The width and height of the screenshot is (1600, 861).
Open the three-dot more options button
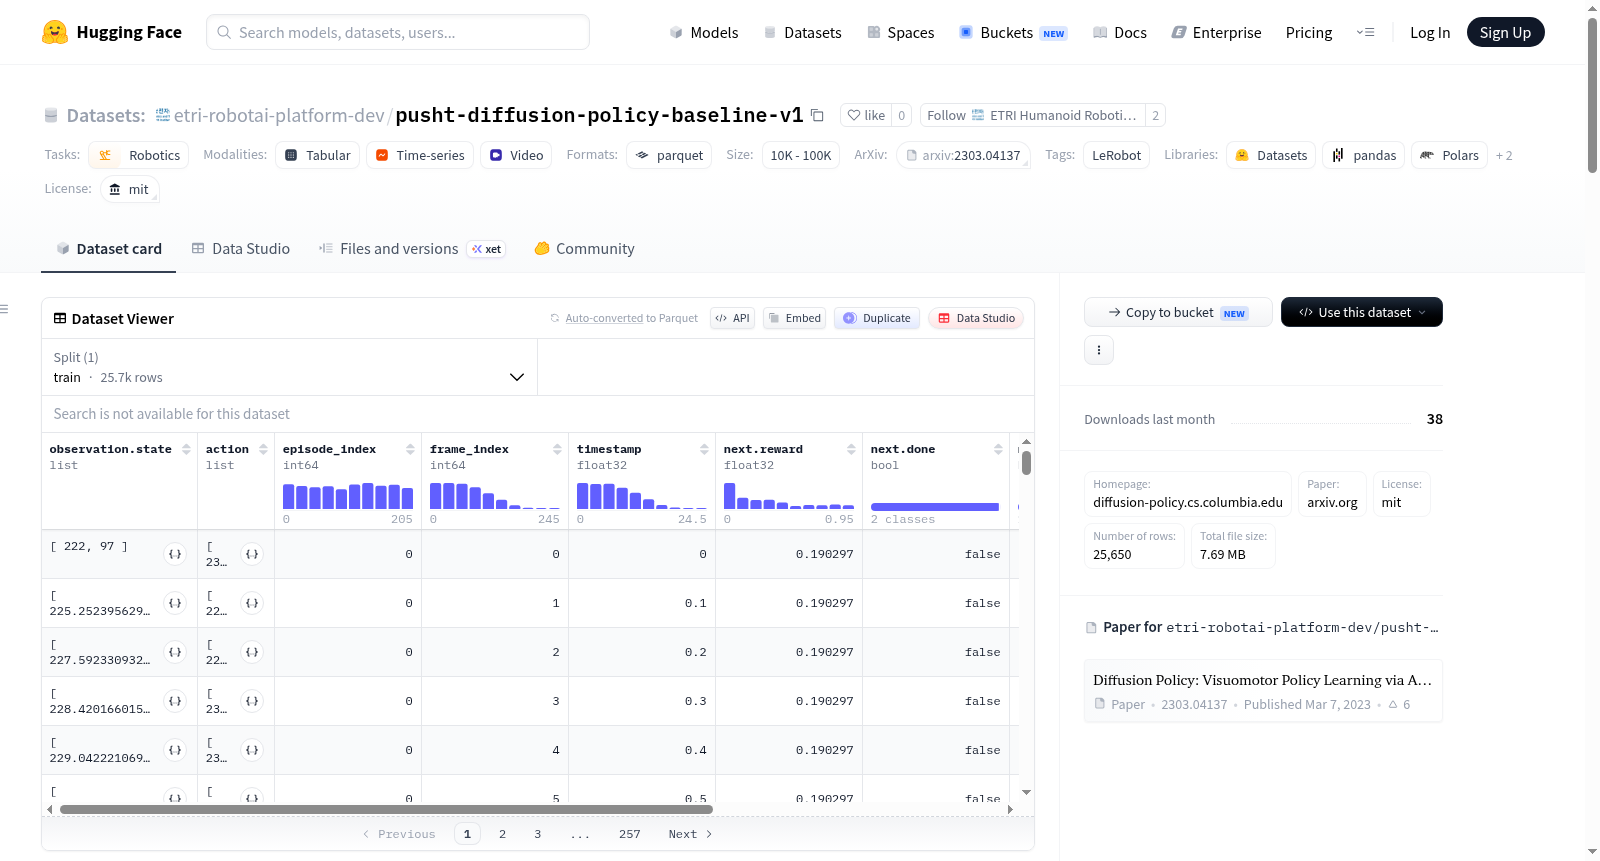[x=1099, y=350]
